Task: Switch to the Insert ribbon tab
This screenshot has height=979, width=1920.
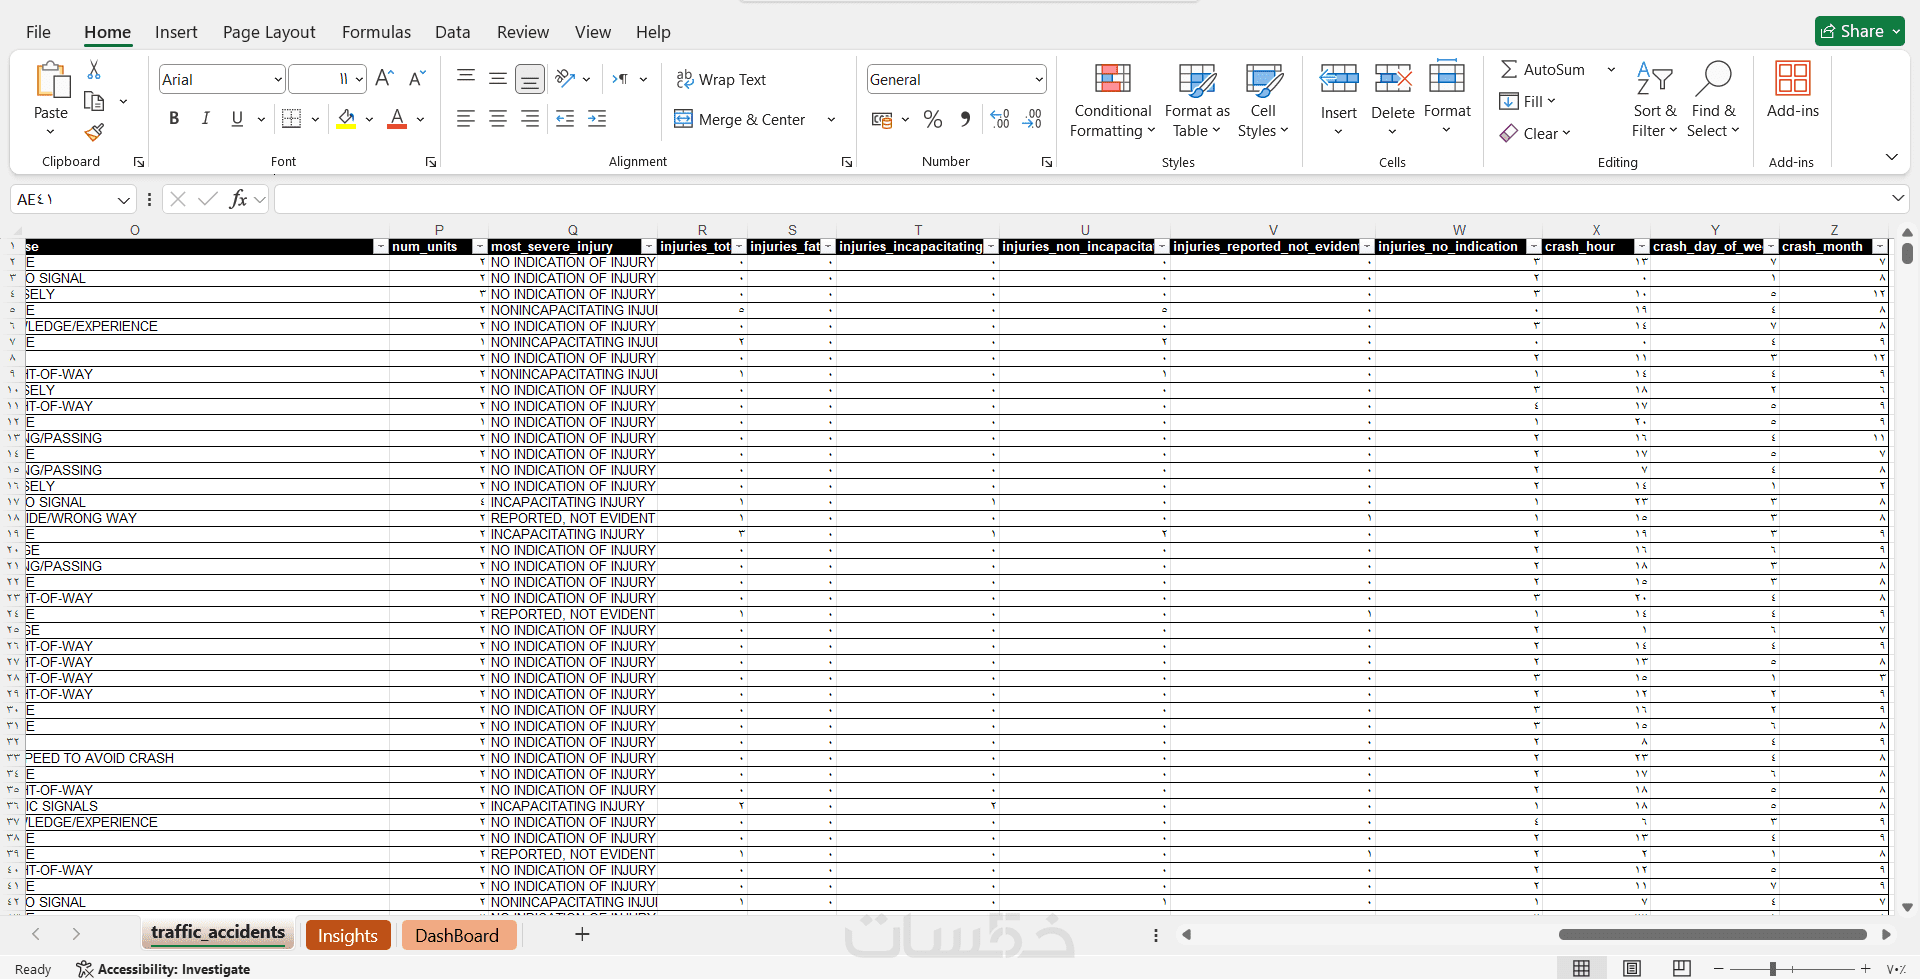Action: click(176, 32)
